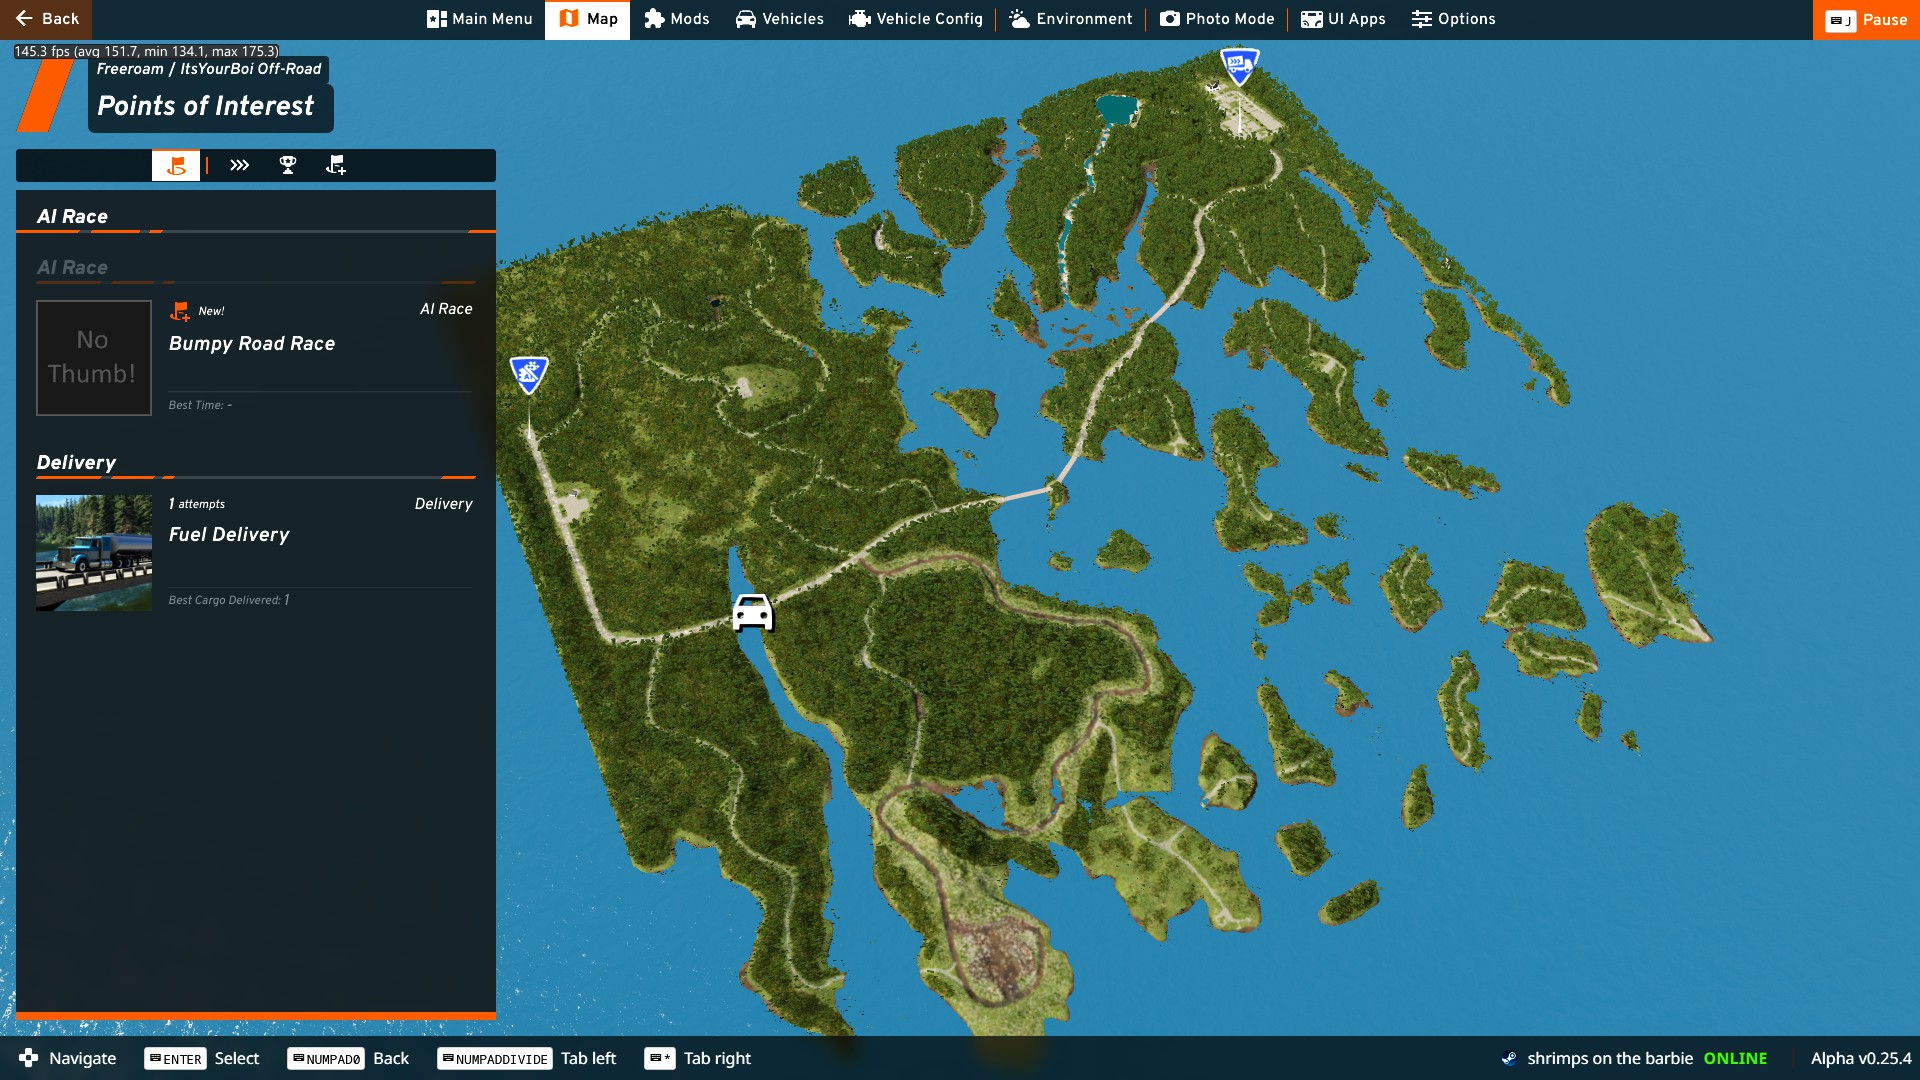
Task: Click the No Thumb placeholder thumbnail
Action: (94, 358)
